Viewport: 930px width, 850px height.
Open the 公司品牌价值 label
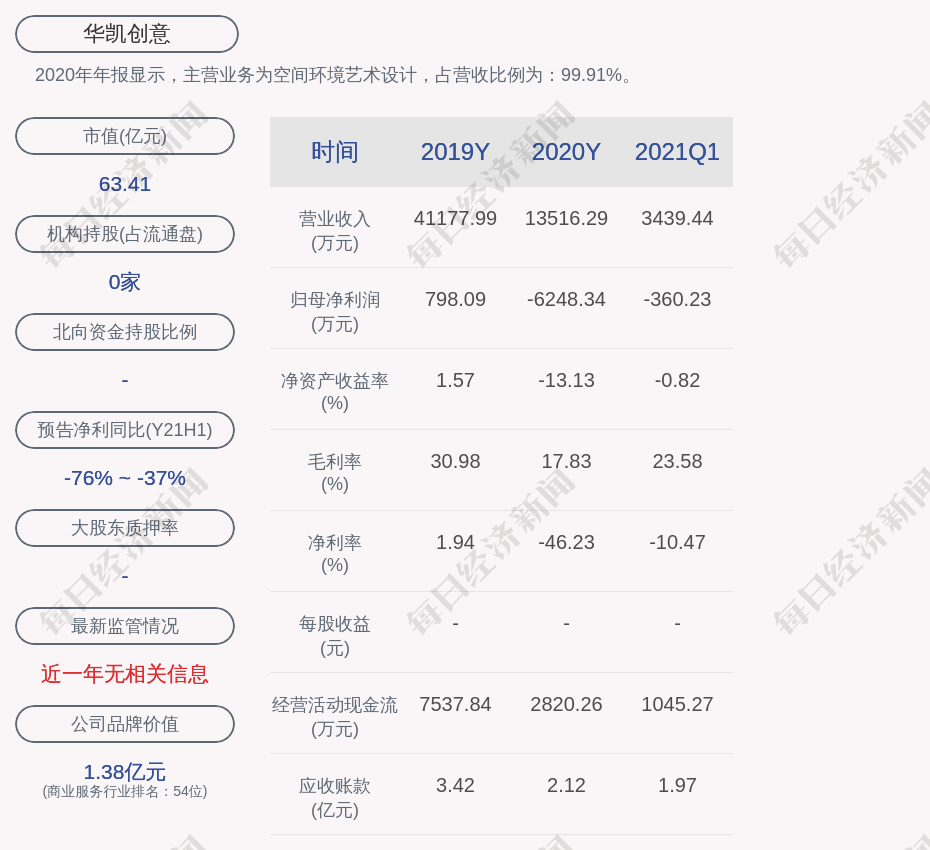click(125, 724)
